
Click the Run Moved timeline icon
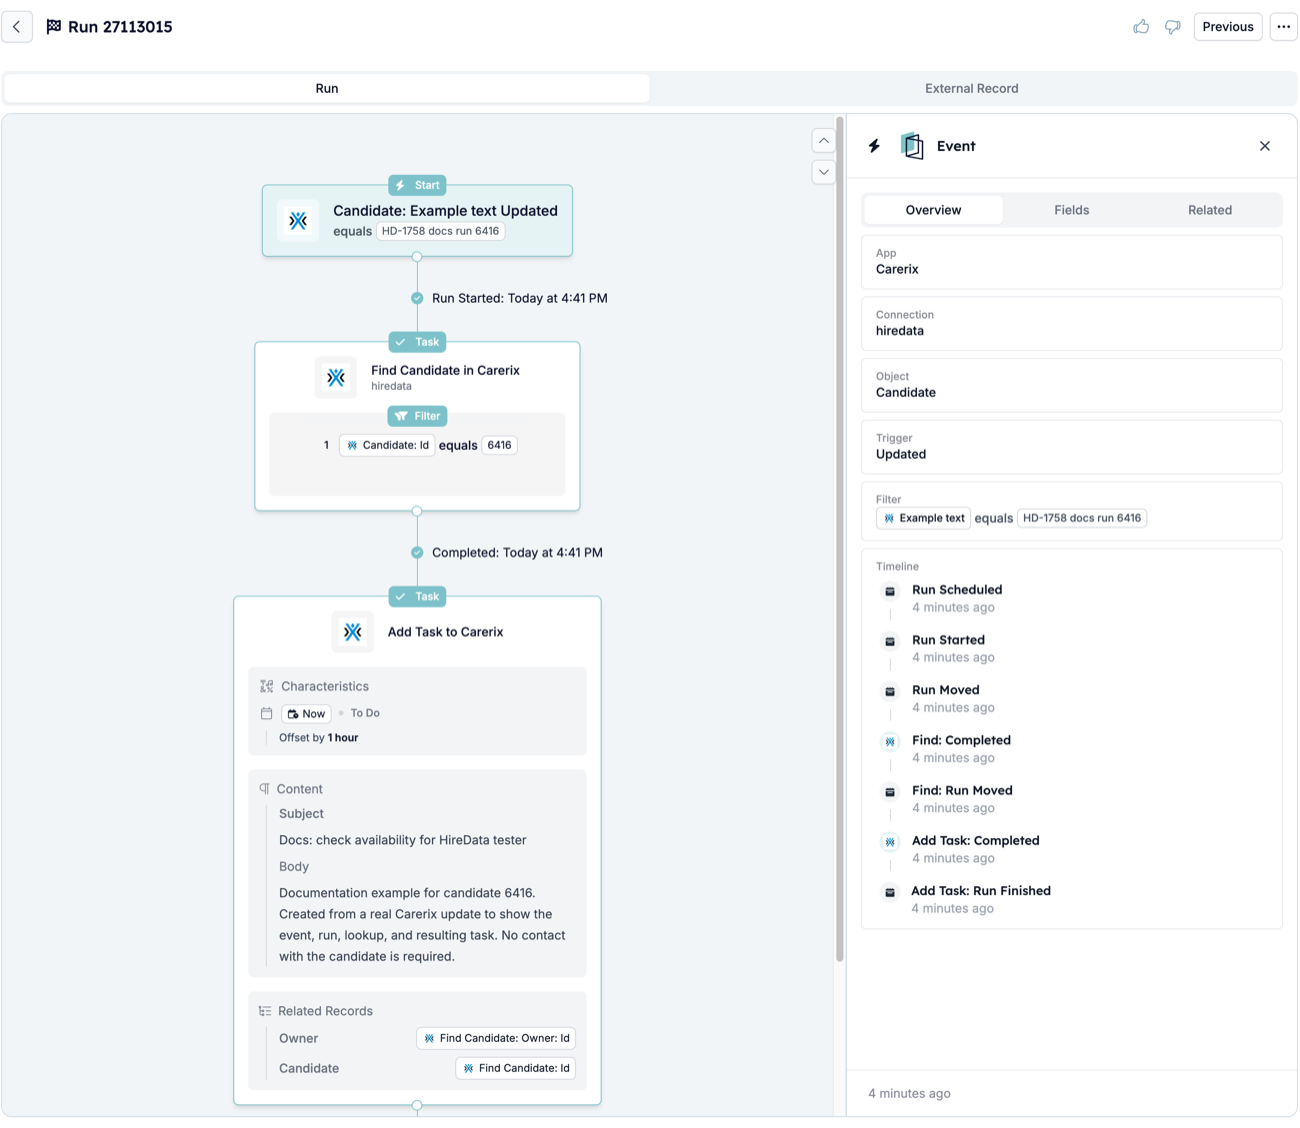pyautogui.click(x=890, y=691)
